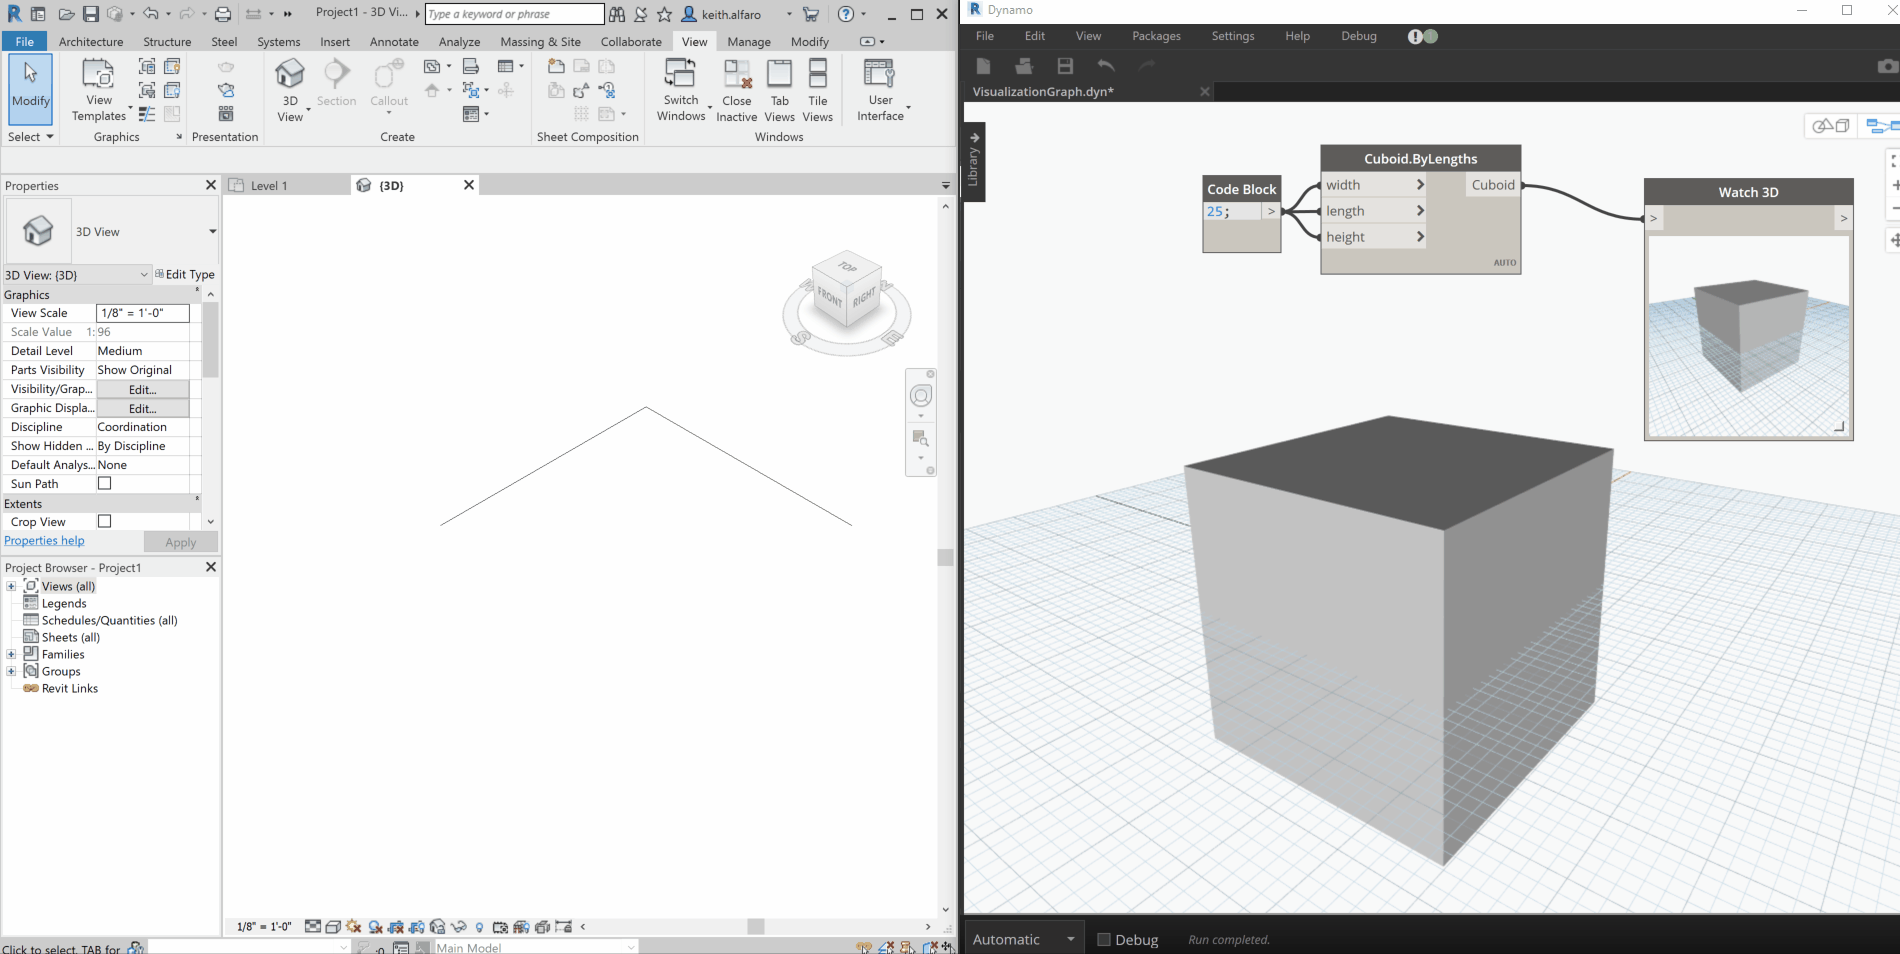Click the Undo arrow in Revit toolbar

[x=150, y=14]
